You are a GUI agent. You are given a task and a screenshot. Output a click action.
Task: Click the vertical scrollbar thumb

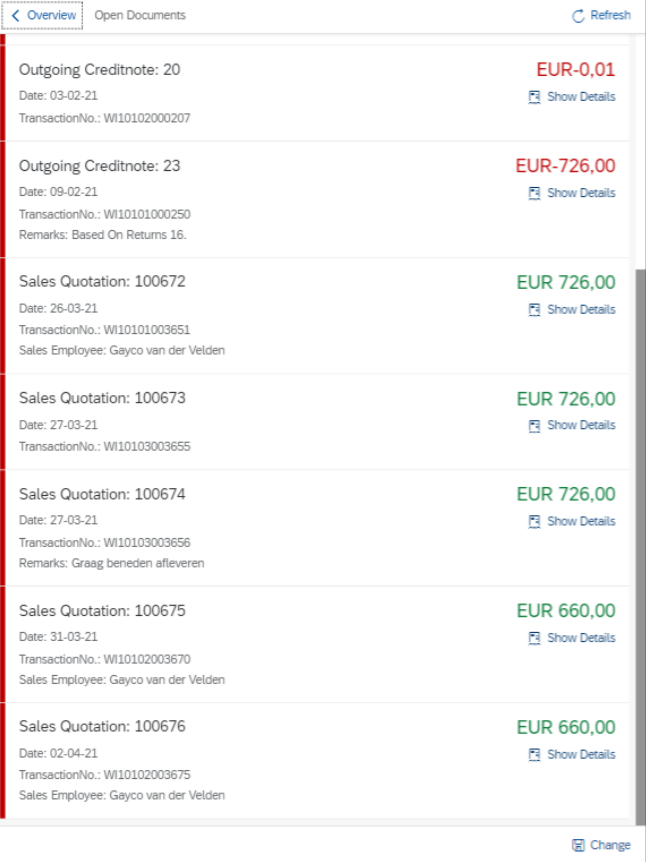[640, 540]
